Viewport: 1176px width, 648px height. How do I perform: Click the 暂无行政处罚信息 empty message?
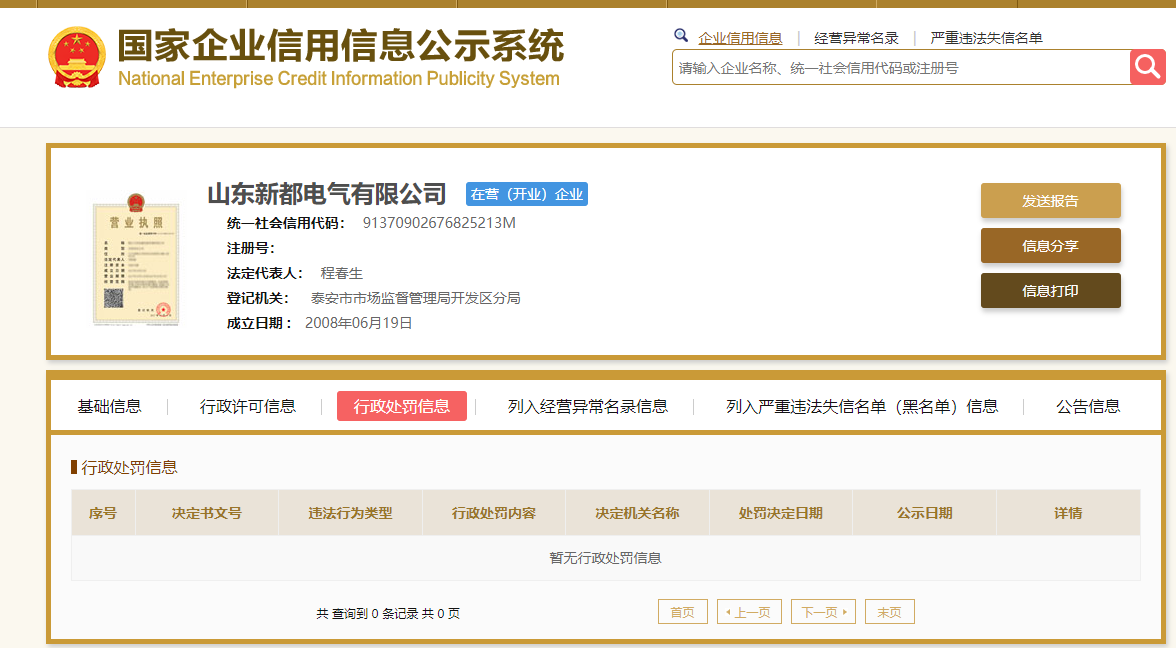click(x=605, y=558)
